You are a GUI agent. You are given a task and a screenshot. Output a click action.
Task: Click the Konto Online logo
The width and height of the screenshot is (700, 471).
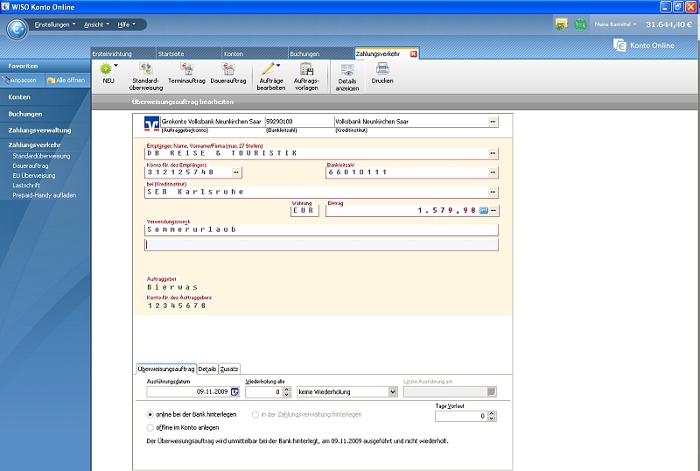[644, 45]
